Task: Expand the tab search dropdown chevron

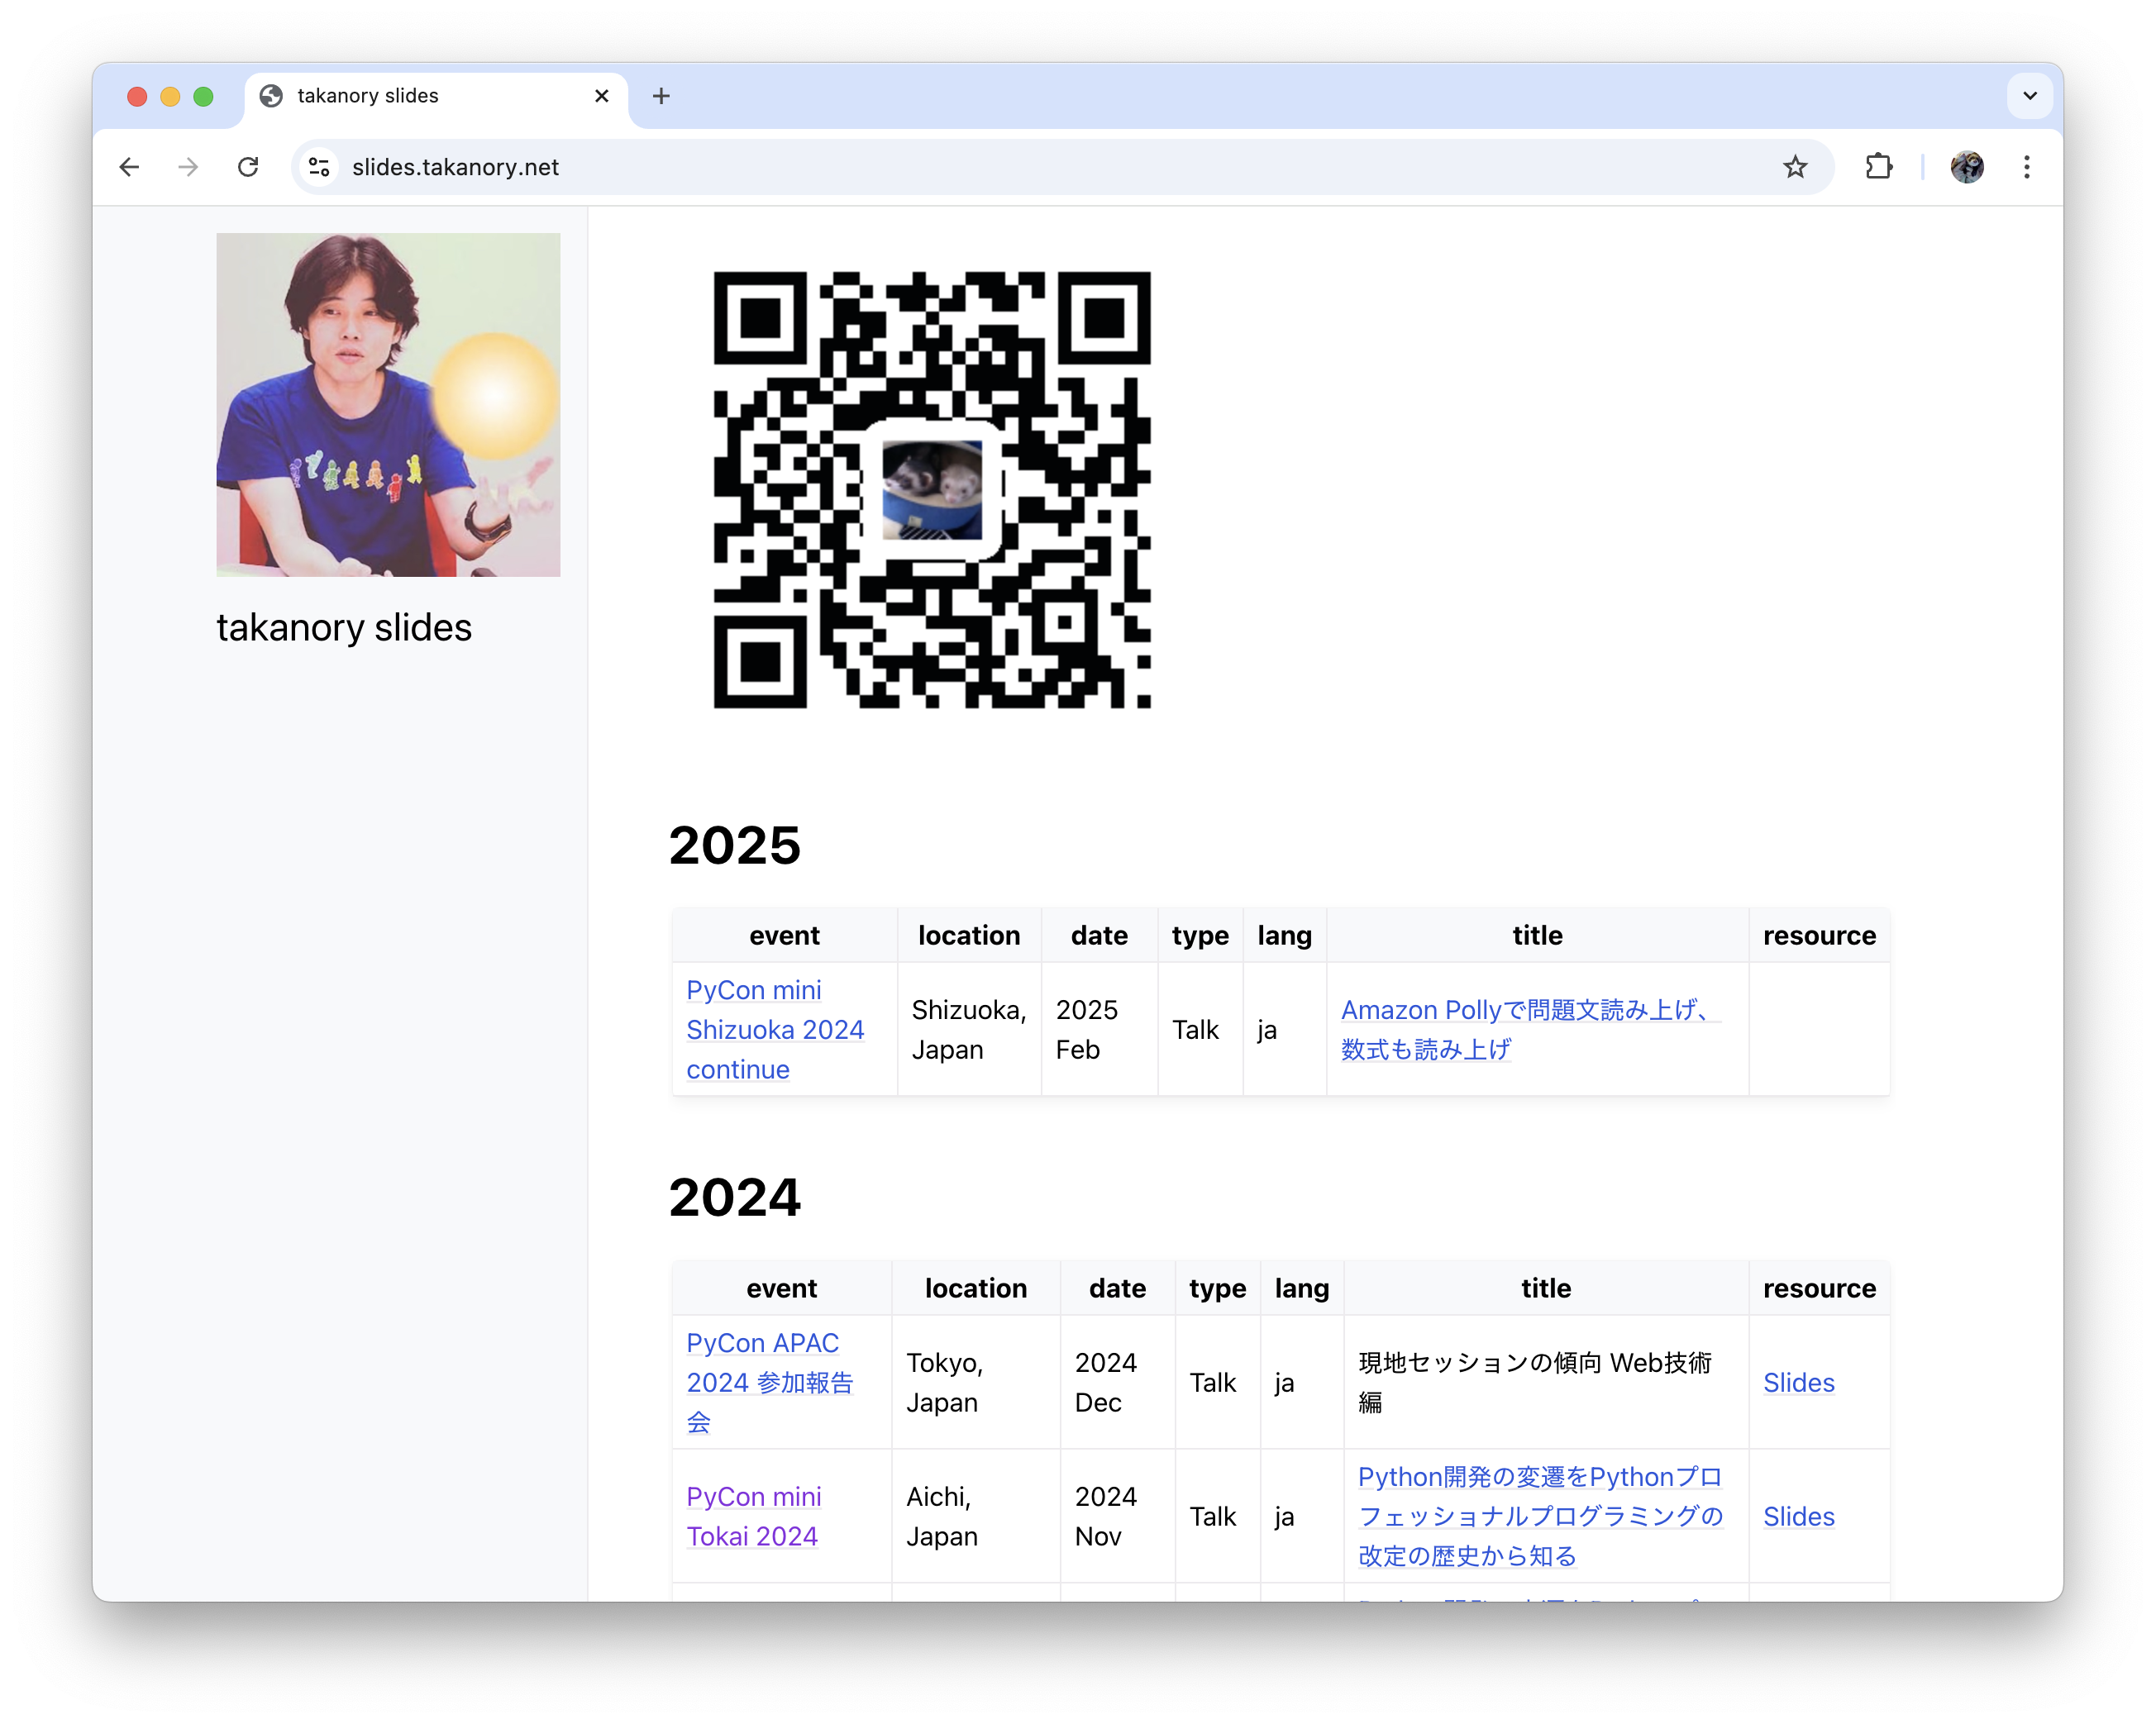Action: click(2029, 96)
